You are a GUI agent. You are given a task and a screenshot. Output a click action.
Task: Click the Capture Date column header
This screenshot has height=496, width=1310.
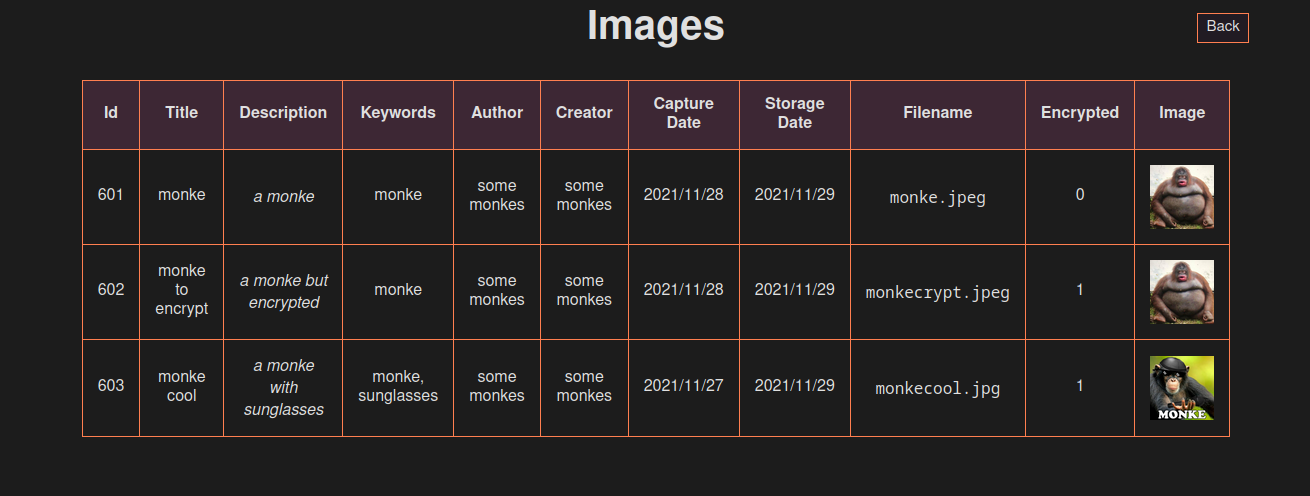coord(684,113)
